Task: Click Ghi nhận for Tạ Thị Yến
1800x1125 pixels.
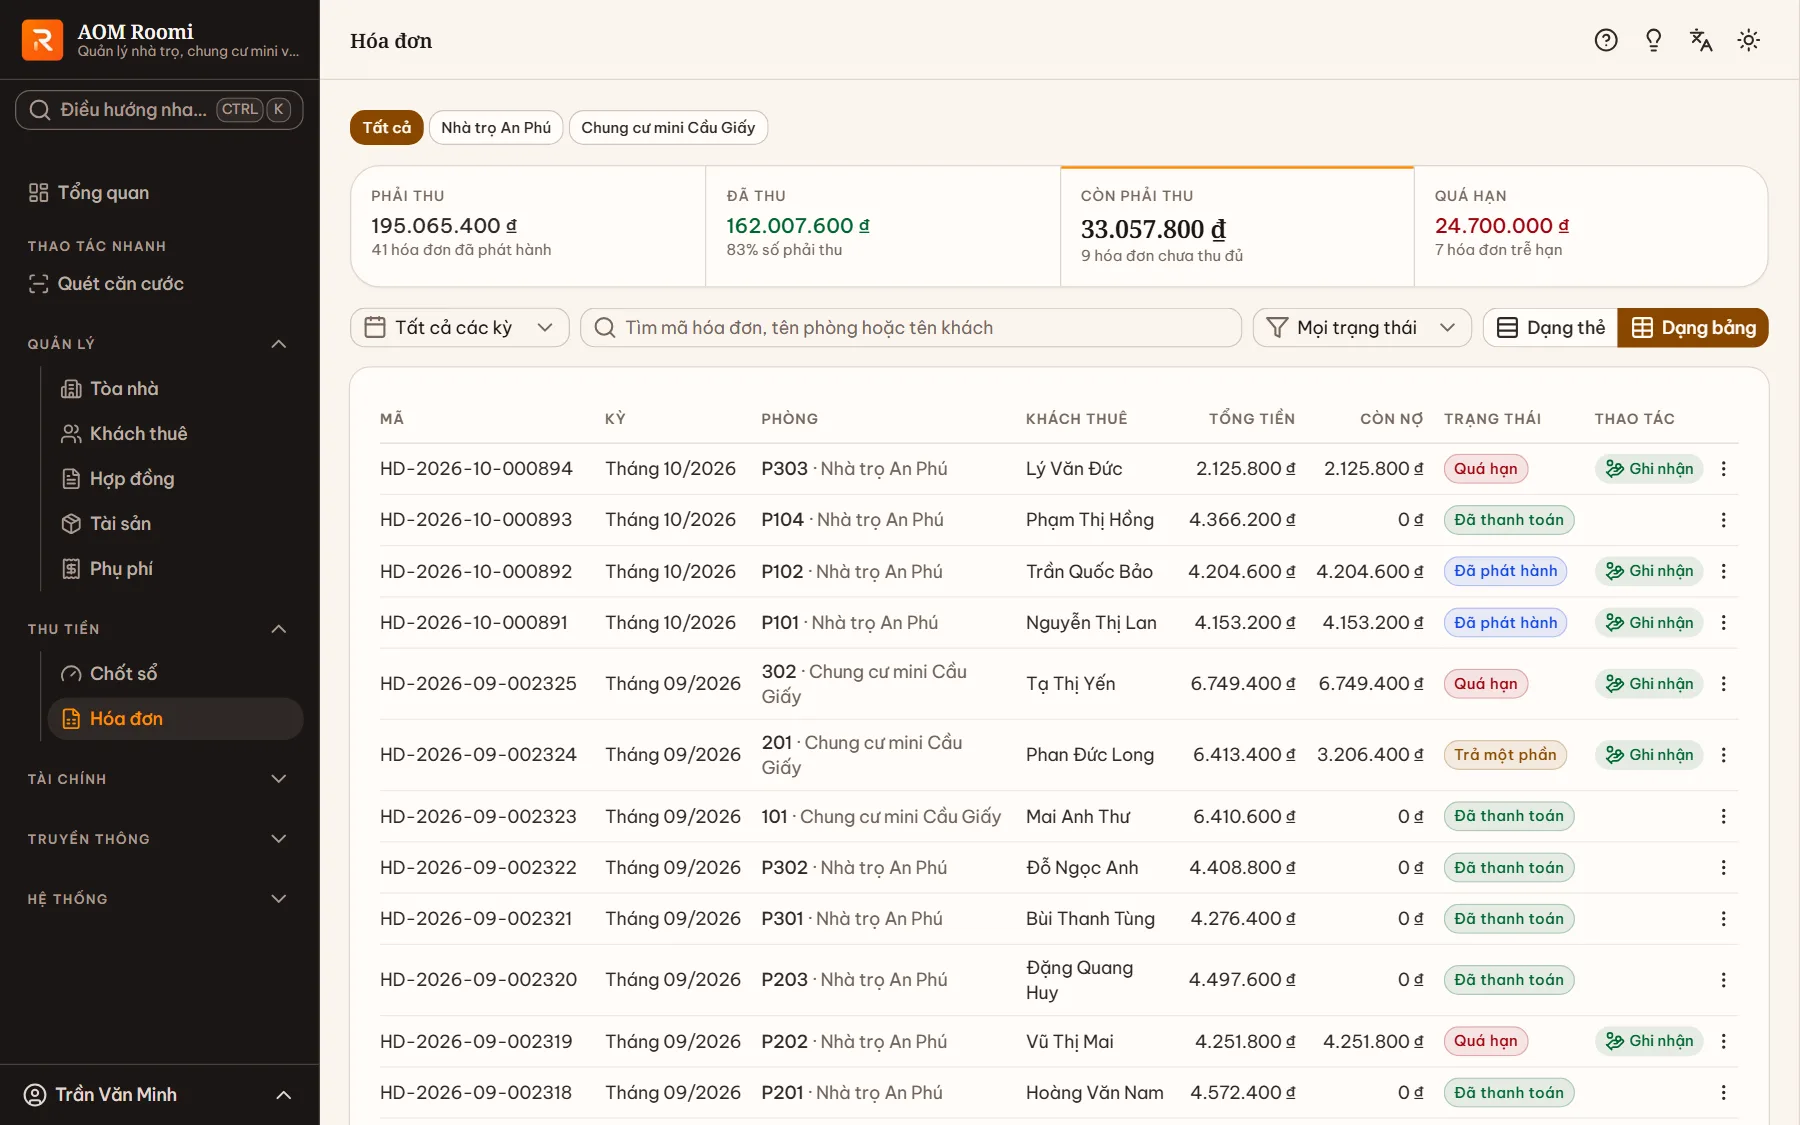Action: click(1649, 684)
